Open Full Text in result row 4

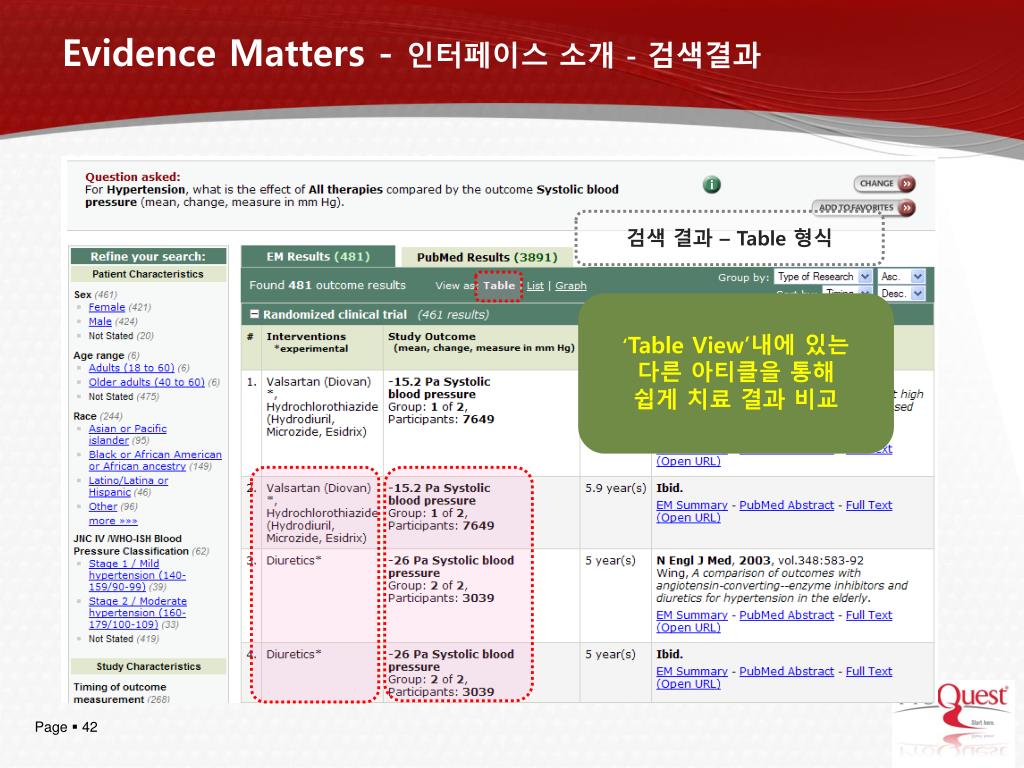[x=869, y=671]
